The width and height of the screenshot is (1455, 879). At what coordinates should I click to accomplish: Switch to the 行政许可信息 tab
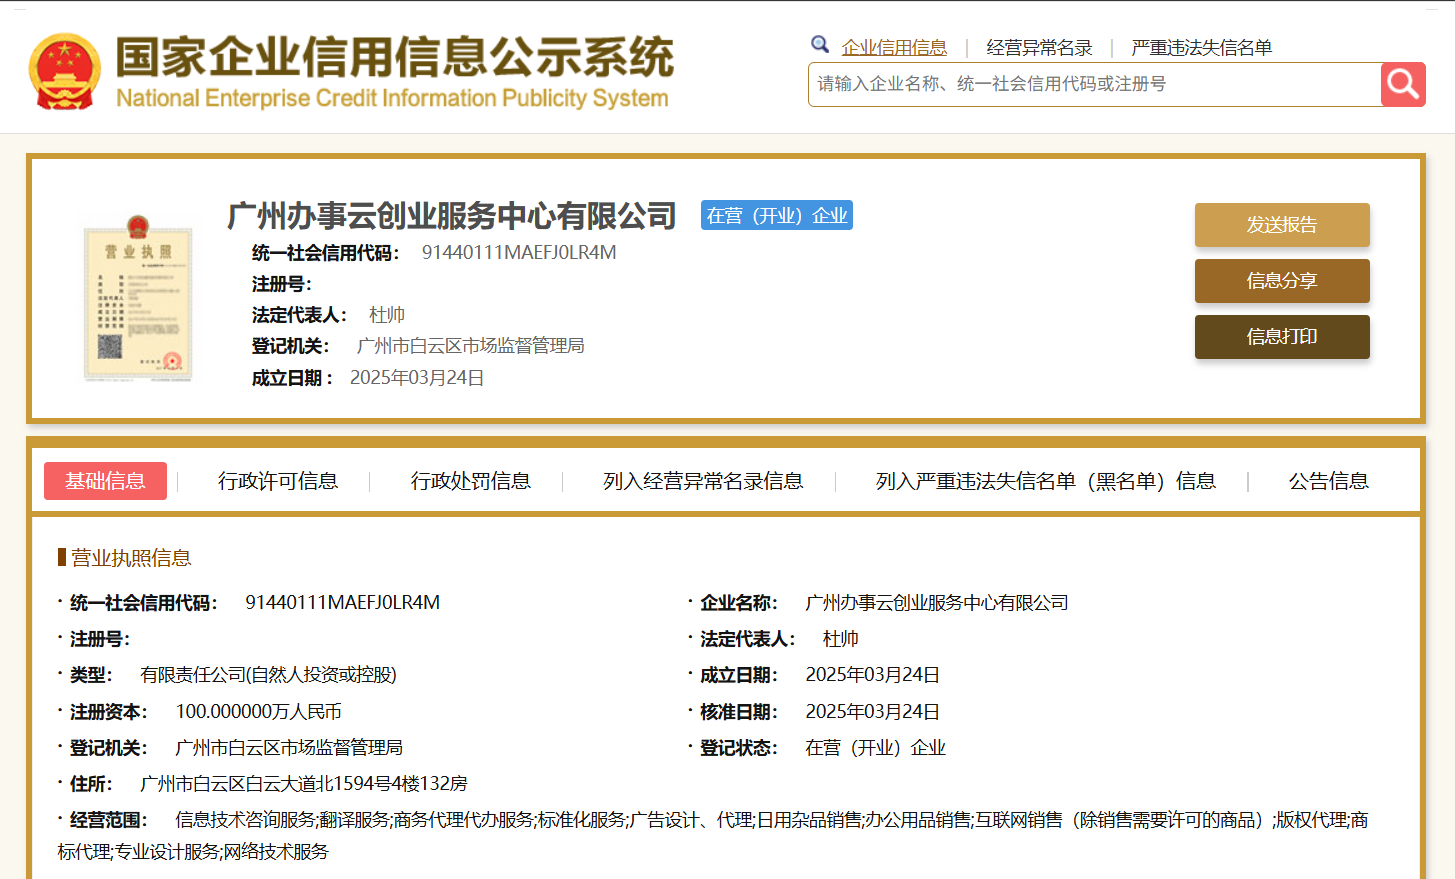pyautogui.click(x=280, y=481)
